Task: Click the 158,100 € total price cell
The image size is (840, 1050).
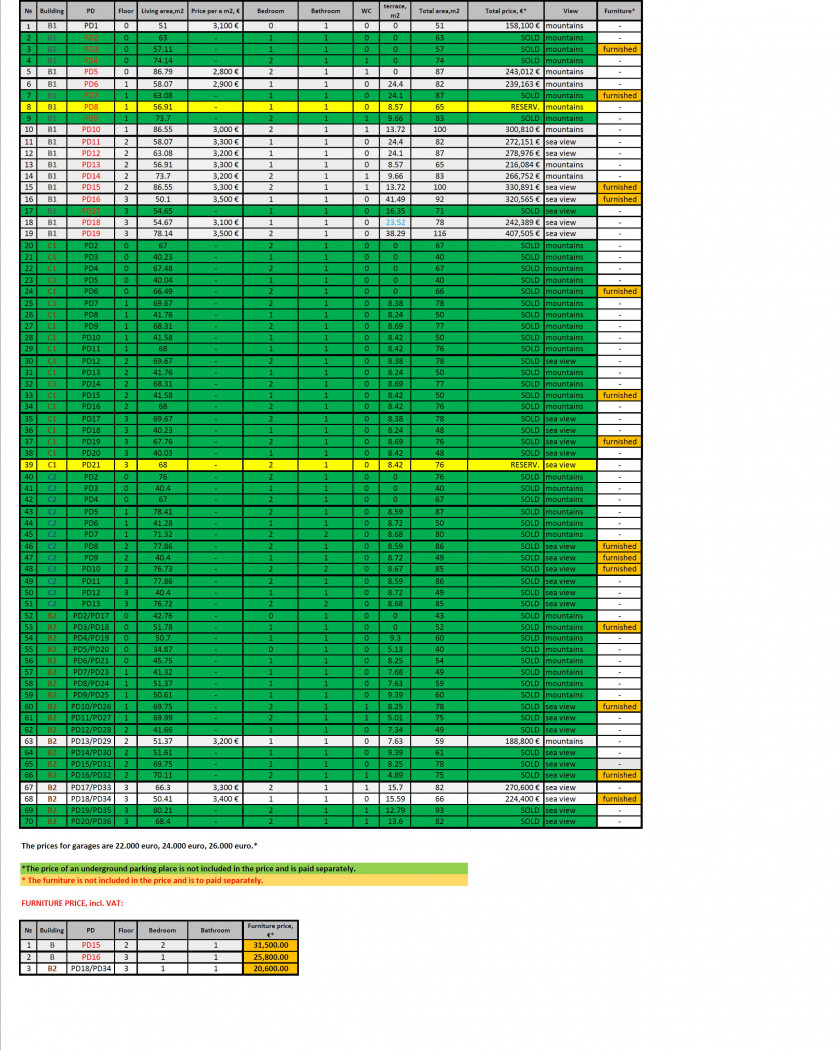Action: (x=505, y=26)
